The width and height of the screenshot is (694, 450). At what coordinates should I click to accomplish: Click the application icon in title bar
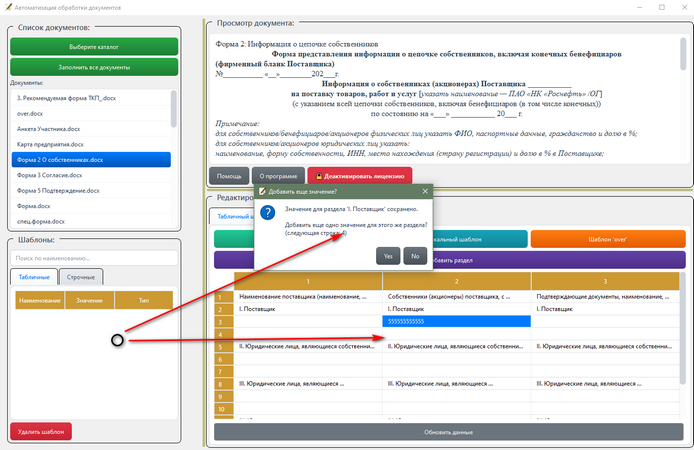tap(8, 7)
